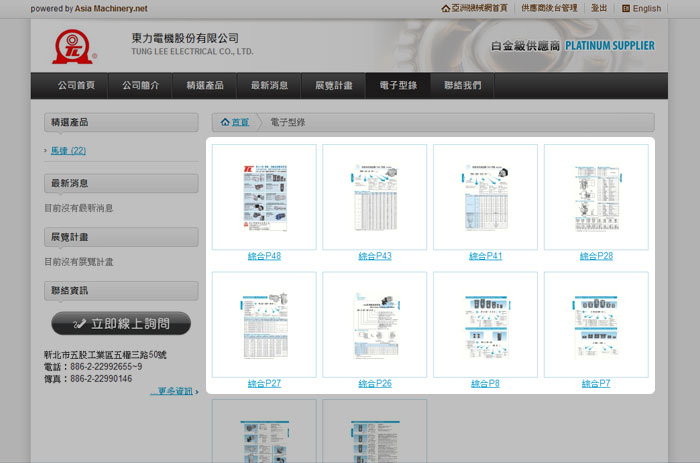
Task: Click the PLATINUM SUPPLIER badge
Action: (610, 46)
